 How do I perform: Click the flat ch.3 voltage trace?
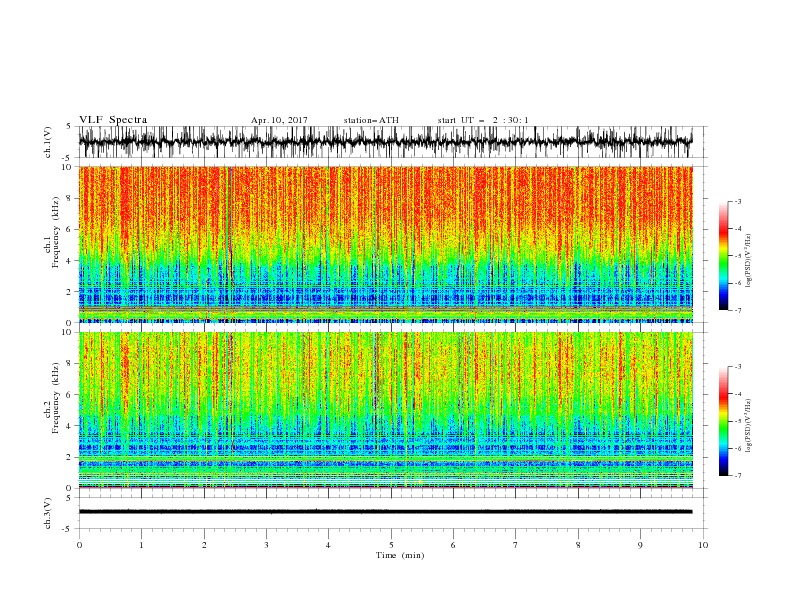click(385, 512)
